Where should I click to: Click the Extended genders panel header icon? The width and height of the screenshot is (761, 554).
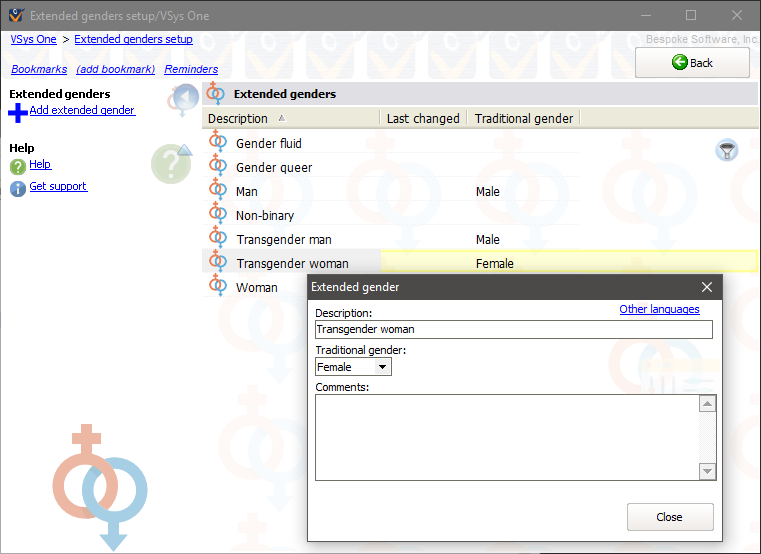click(x=216, y=94)
